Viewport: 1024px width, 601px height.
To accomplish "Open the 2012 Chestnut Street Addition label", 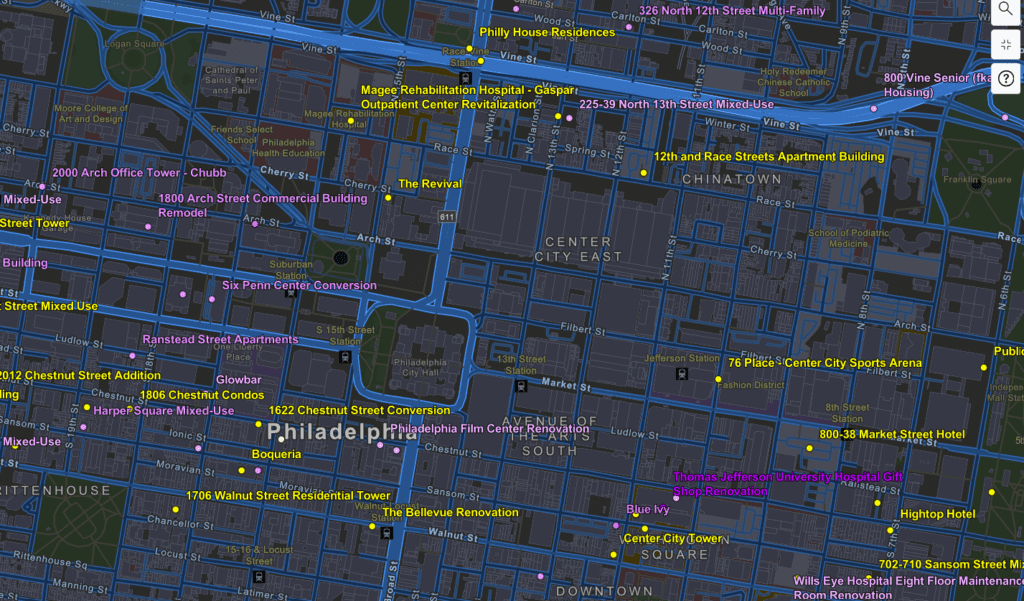I will pos(79,376).
